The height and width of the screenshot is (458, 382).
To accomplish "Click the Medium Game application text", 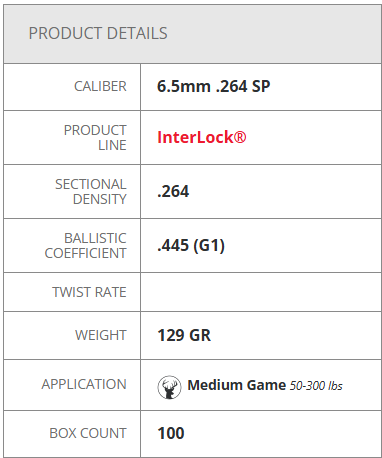I will click(x=237, y=385).
